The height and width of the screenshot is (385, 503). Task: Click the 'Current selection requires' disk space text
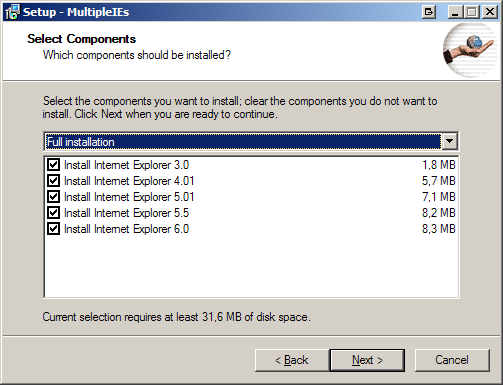point(176,317)
